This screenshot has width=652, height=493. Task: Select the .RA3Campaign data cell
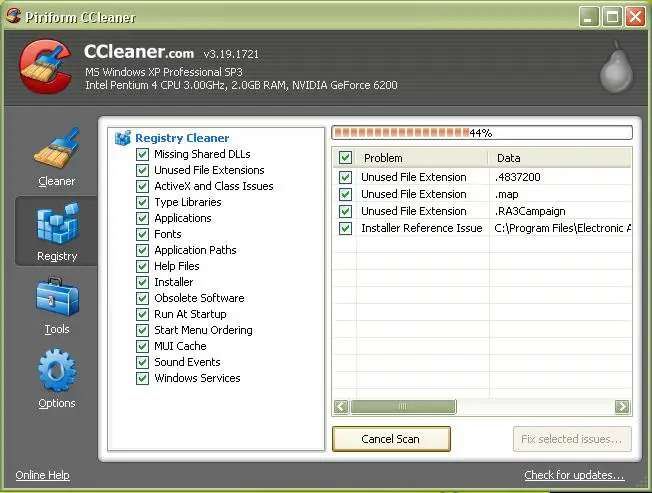pos(530,212)
